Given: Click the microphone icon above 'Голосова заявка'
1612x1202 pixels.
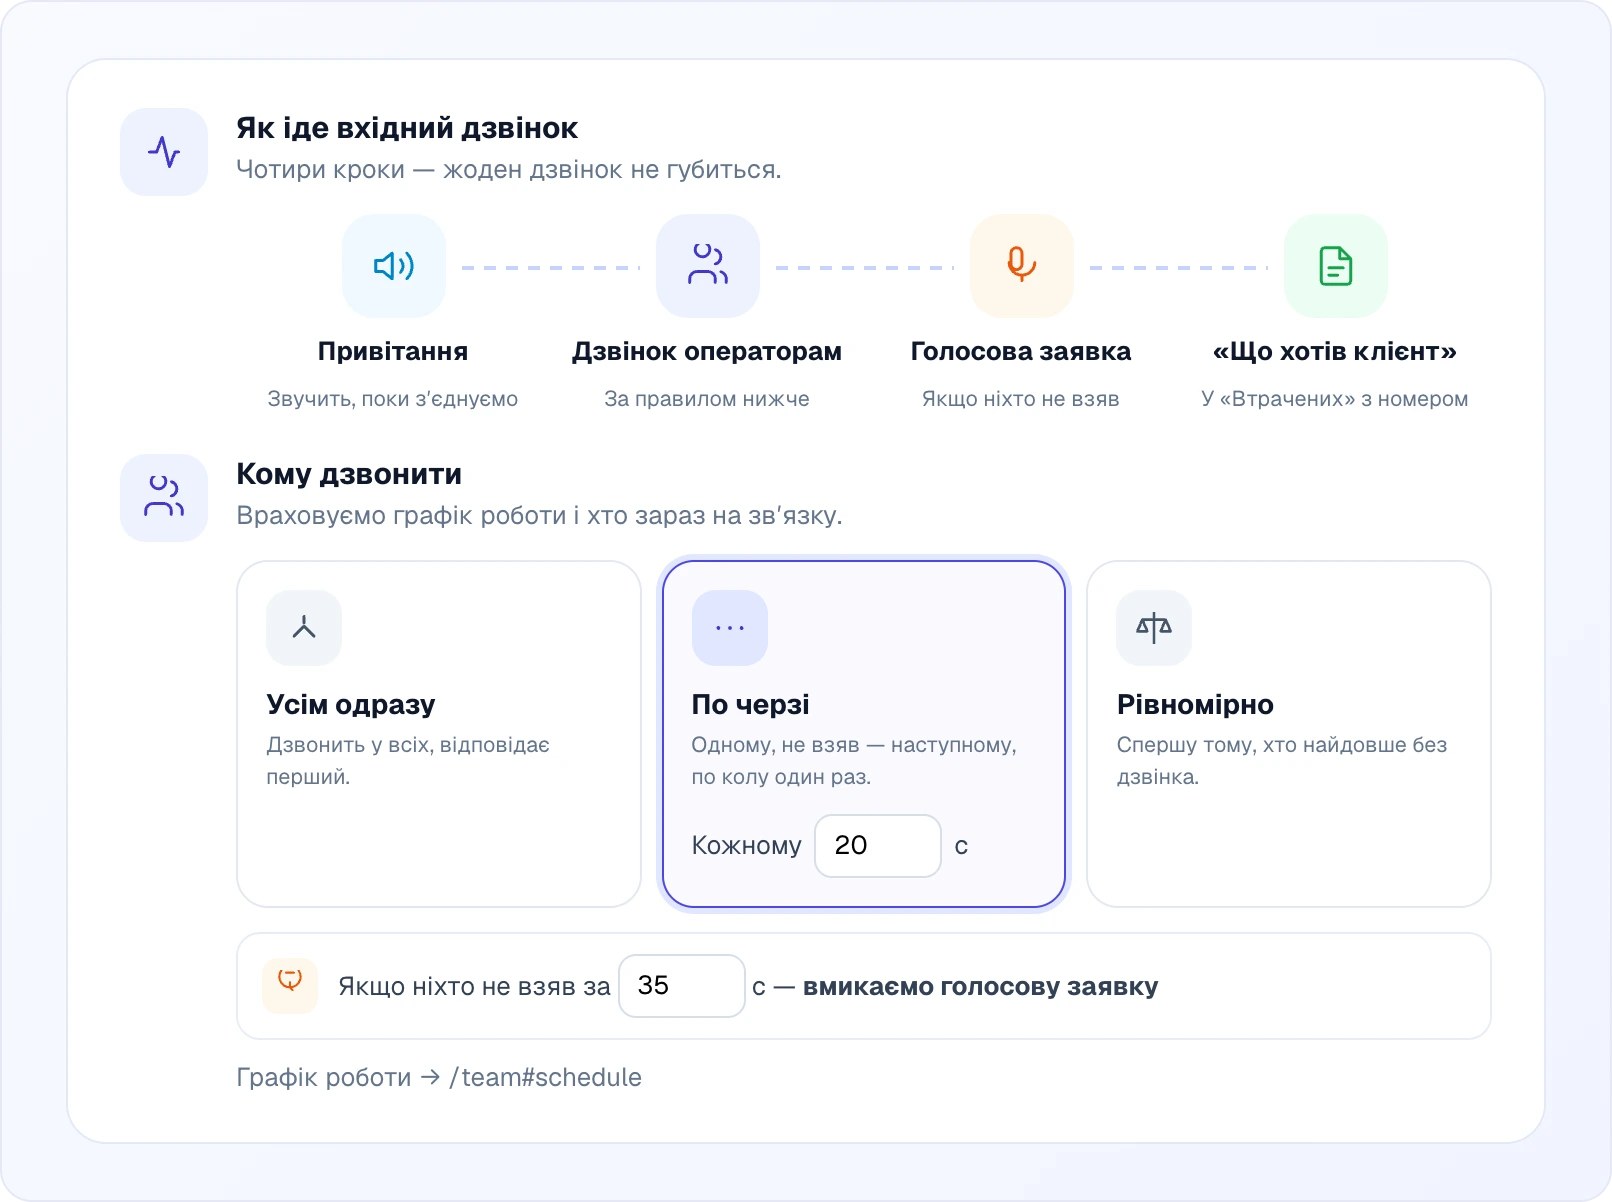Looking at the screenshot, I should coord(1022,266).
